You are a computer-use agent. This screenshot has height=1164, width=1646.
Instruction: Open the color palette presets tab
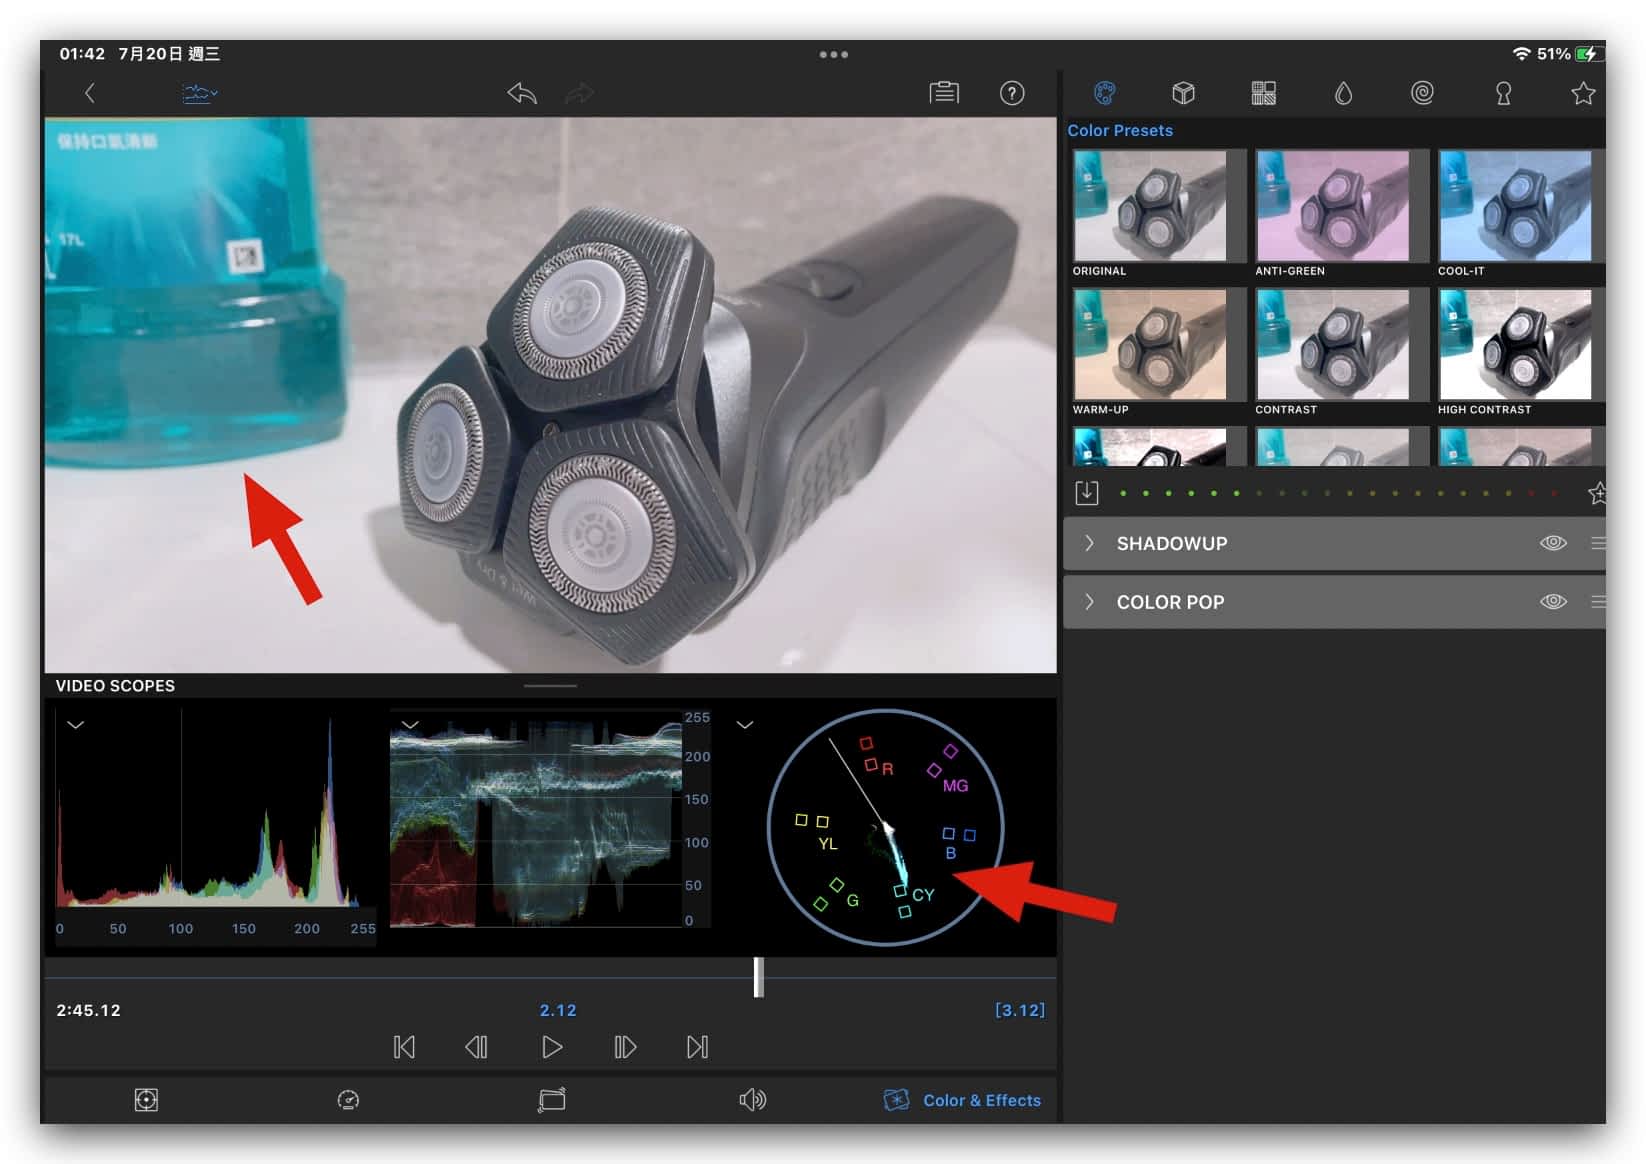point(1104,94)
